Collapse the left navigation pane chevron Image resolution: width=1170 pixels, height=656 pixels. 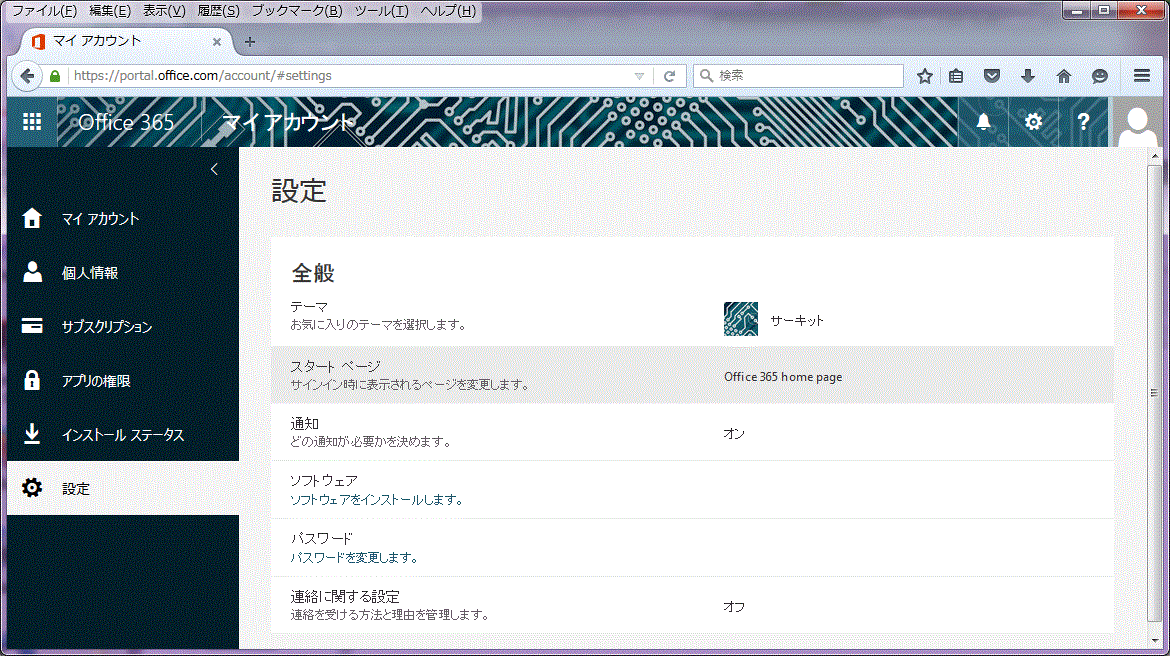tap(214, 169)
